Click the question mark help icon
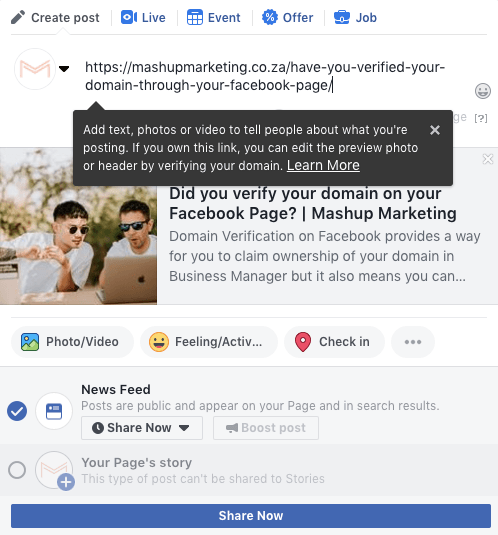Viewport: 498px width, 535px height. 481,118
